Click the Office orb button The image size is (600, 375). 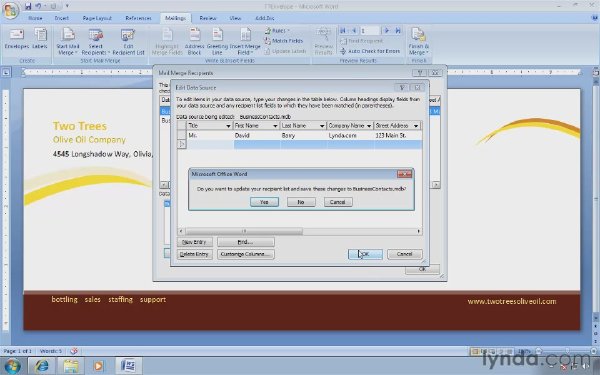point(10,10)
